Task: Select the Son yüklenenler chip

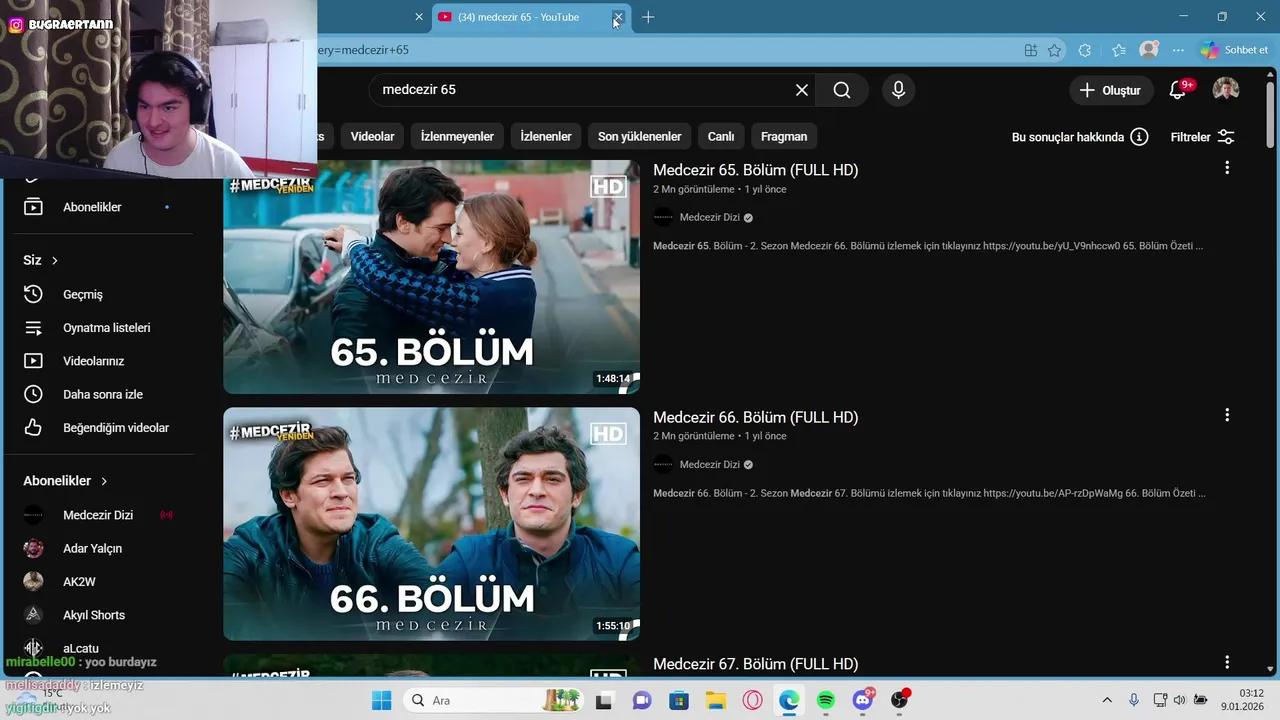Action: pos(640,136)
